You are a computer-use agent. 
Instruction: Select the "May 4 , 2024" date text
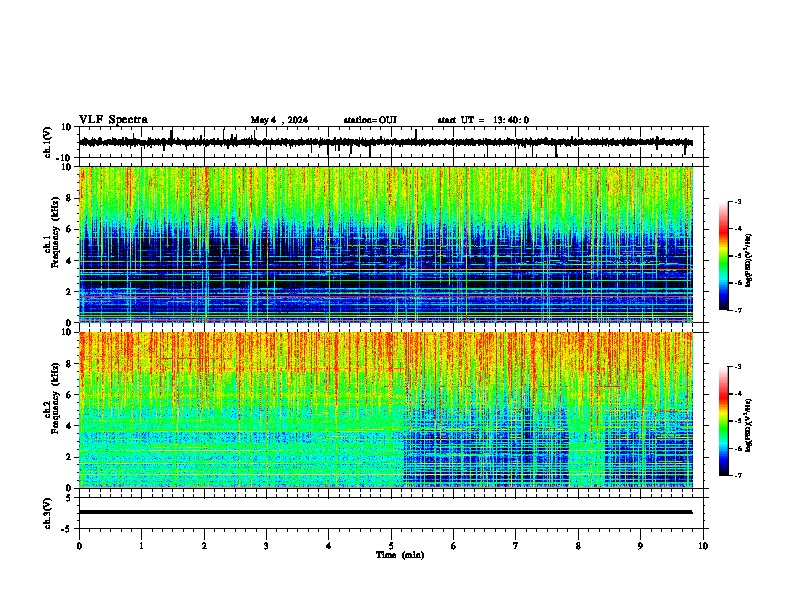[x=279, y=120]
